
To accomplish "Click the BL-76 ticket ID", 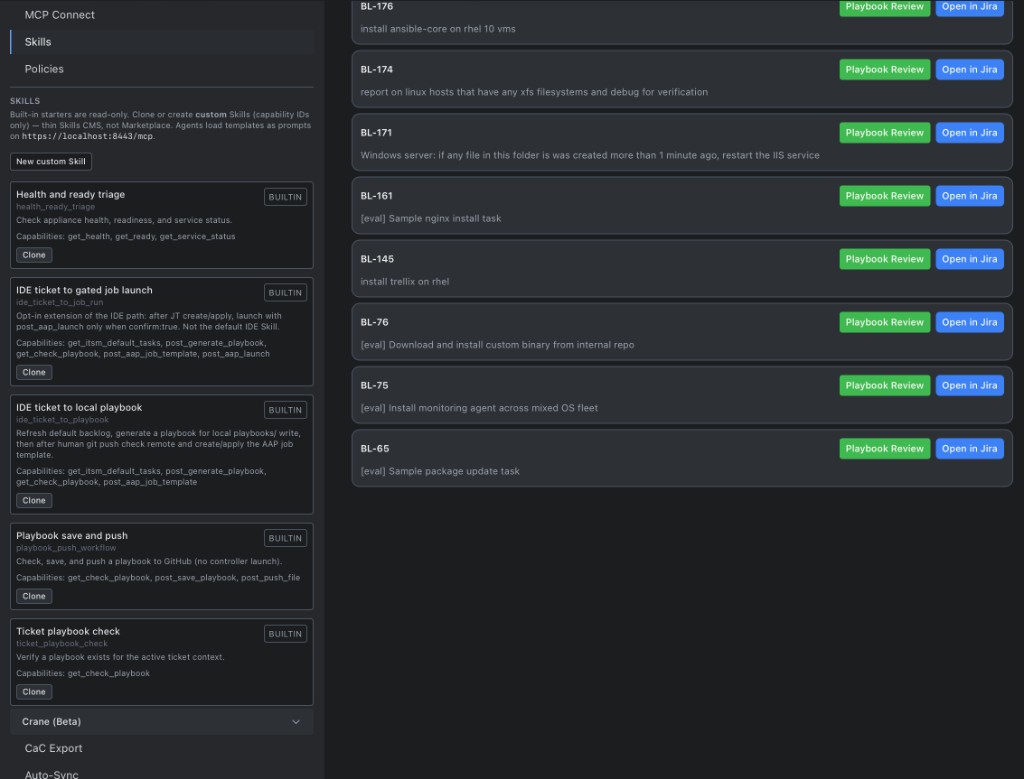I will tap(374, 322).
